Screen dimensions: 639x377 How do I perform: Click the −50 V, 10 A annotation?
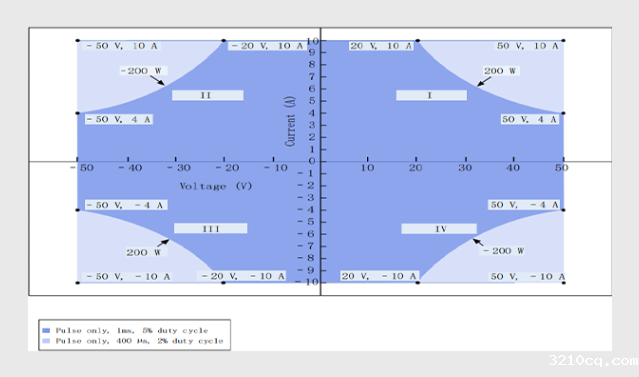tap(121, 46)
